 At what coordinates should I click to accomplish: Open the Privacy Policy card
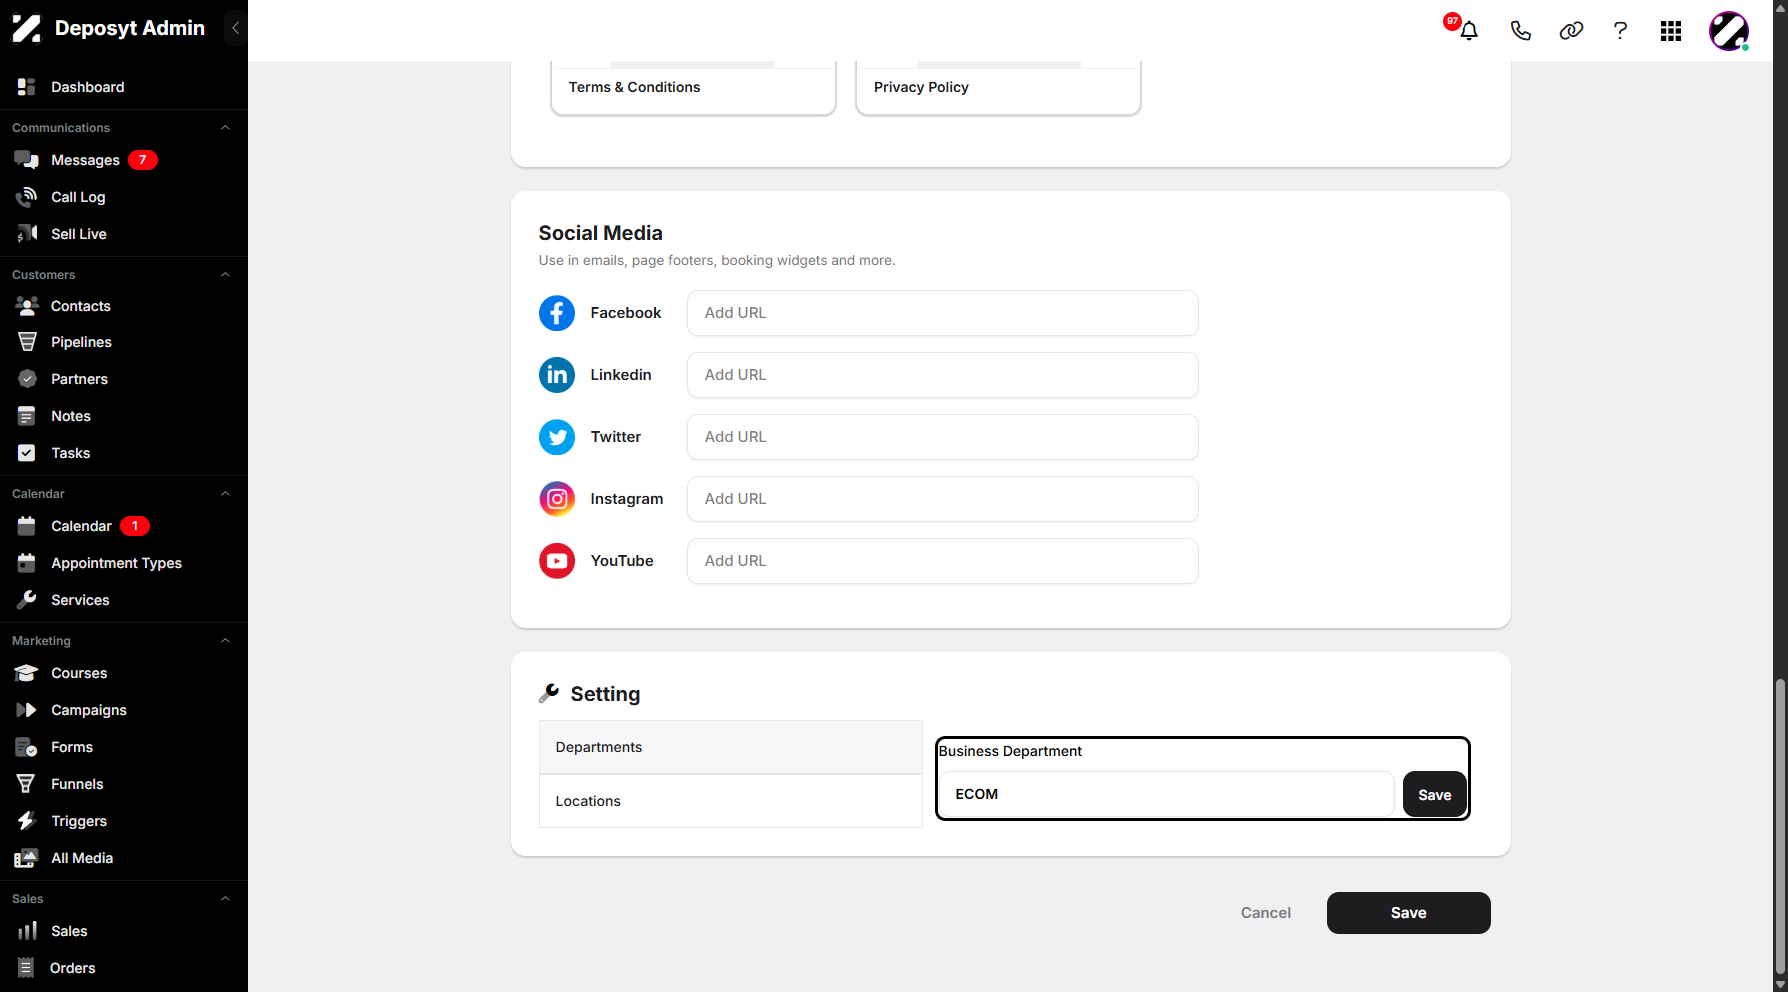[998, 88]
